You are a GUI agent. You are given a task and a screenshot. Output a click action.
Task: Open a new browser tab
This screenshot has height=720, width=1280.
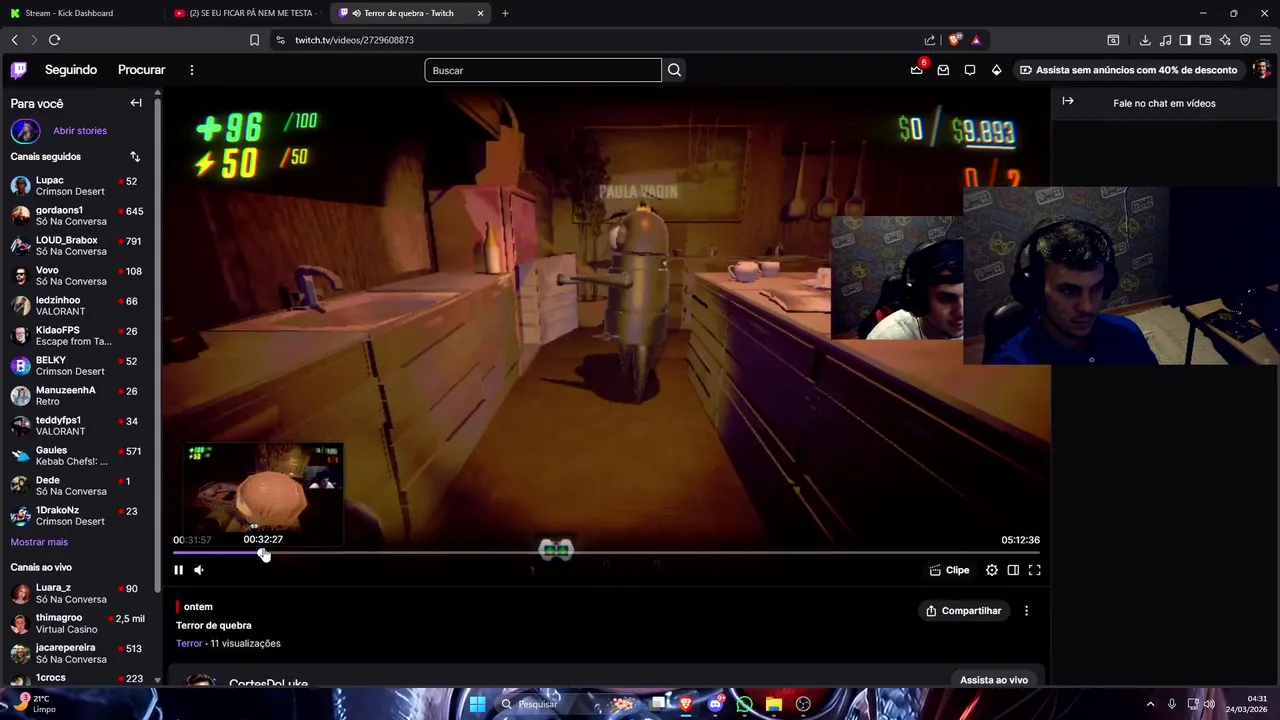coord(505,13)
